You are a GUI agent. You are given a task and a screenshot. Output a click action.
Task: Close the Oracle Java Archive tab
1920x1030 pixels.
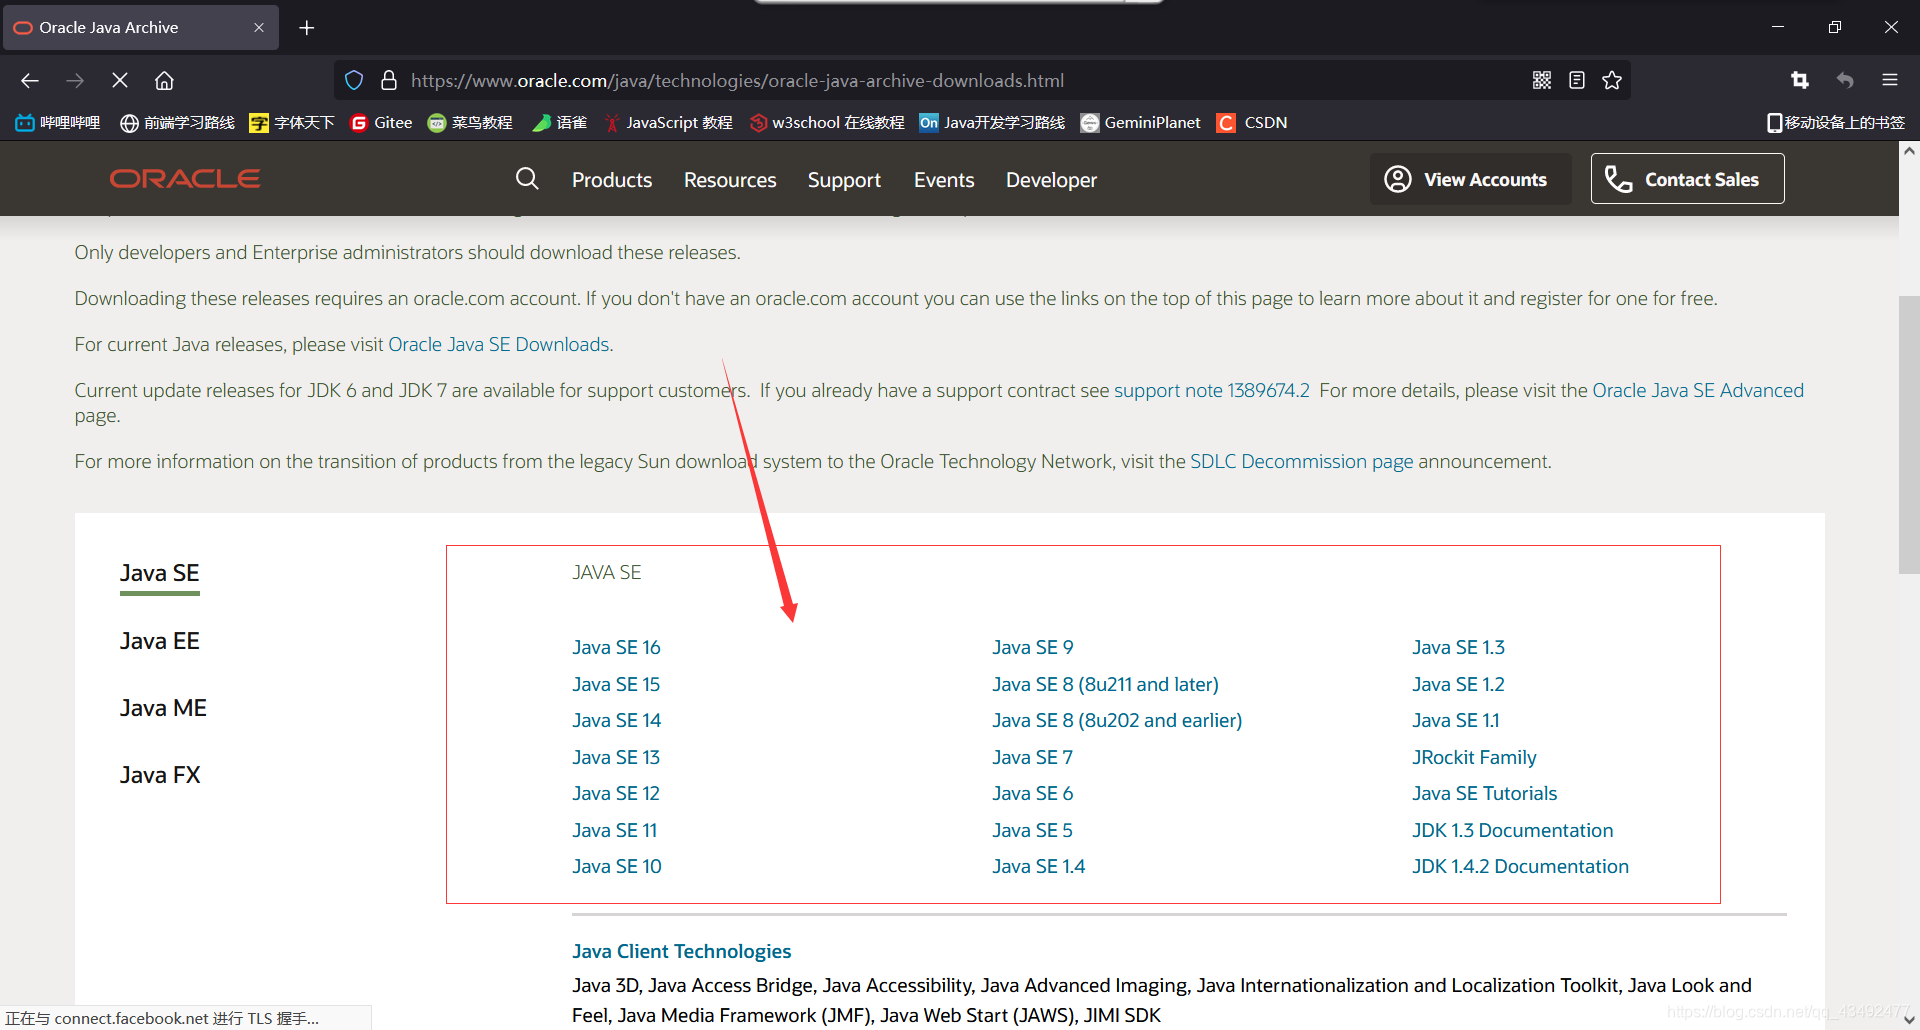259,28
